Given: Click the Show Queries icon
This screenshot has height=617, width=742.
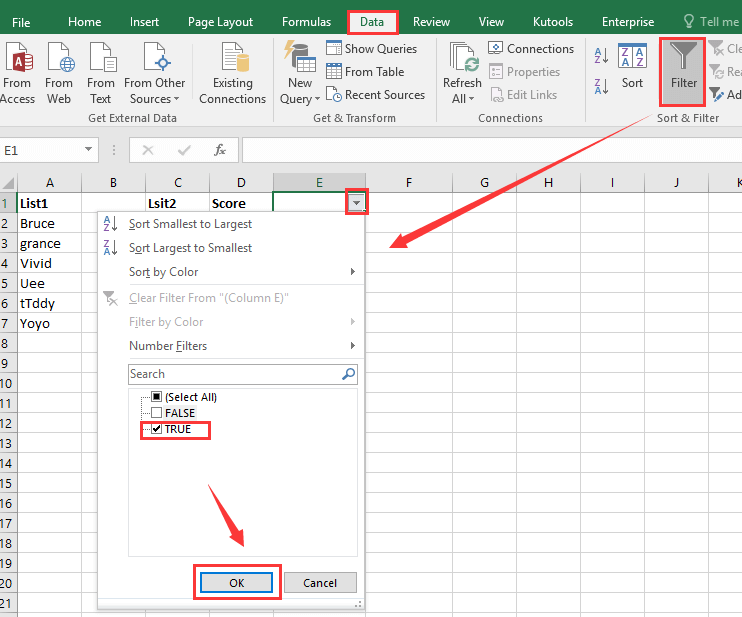Looking at the screenshot, I should (335, 48).
